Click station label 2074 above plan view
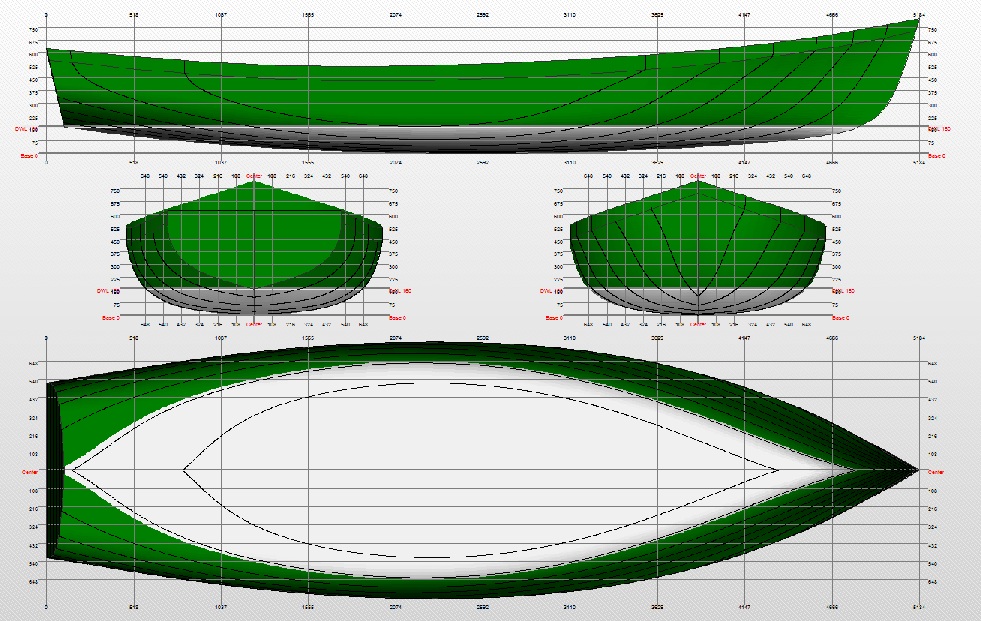This screenshot has width=981, height=621. [395, 338]
